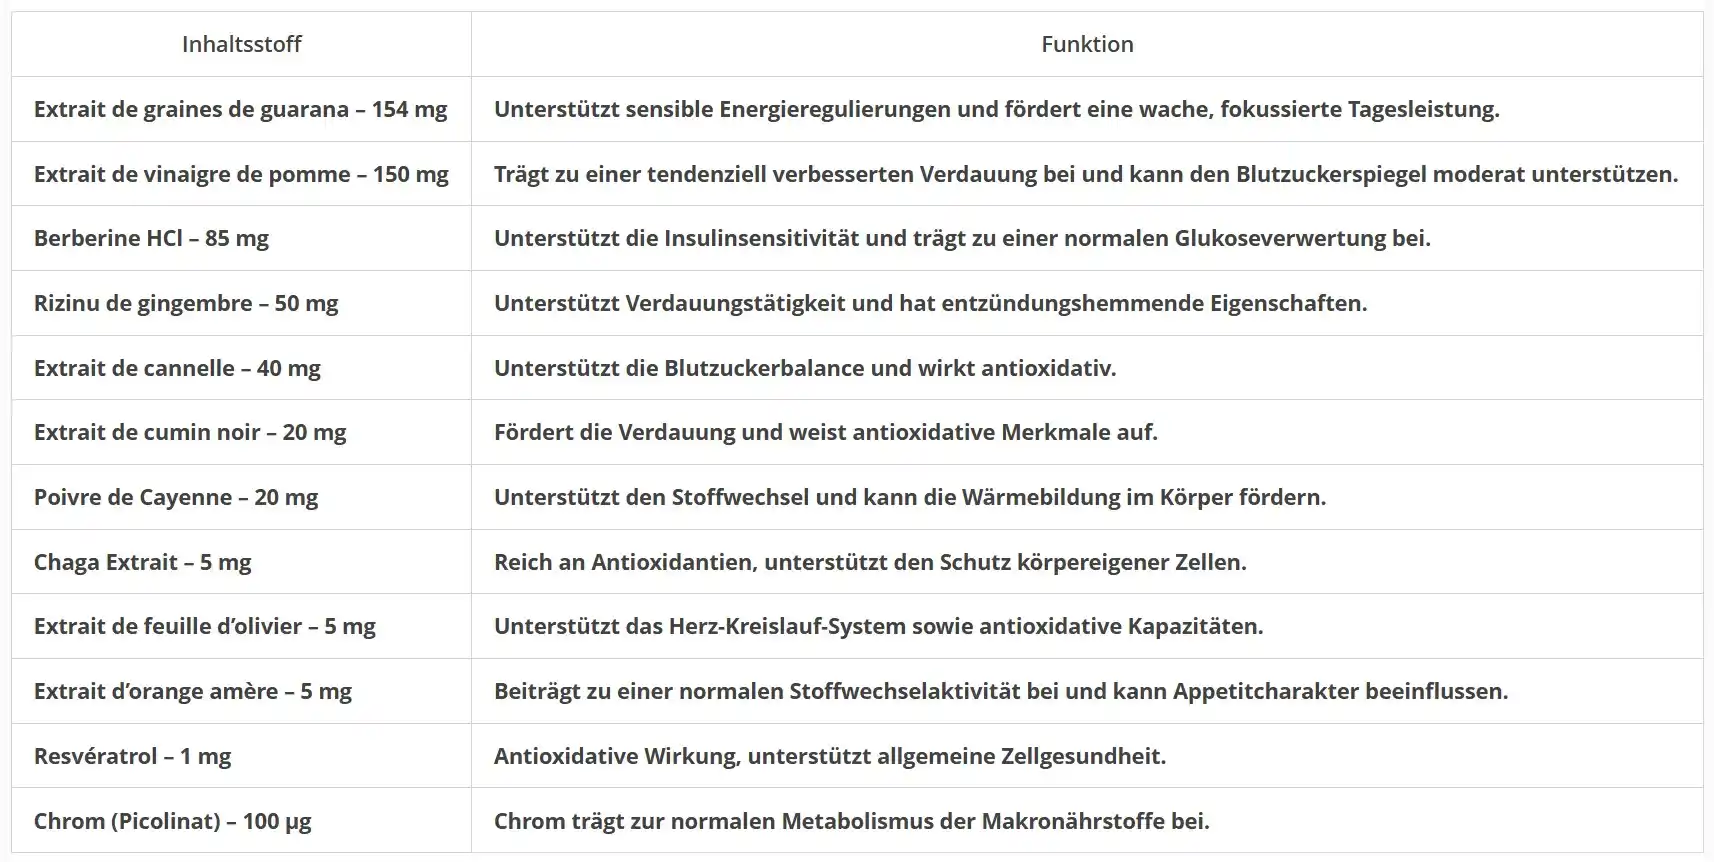Click the guarana Tagesleistung function description
Screen dimensions: 1714x862
pos(996,109)
